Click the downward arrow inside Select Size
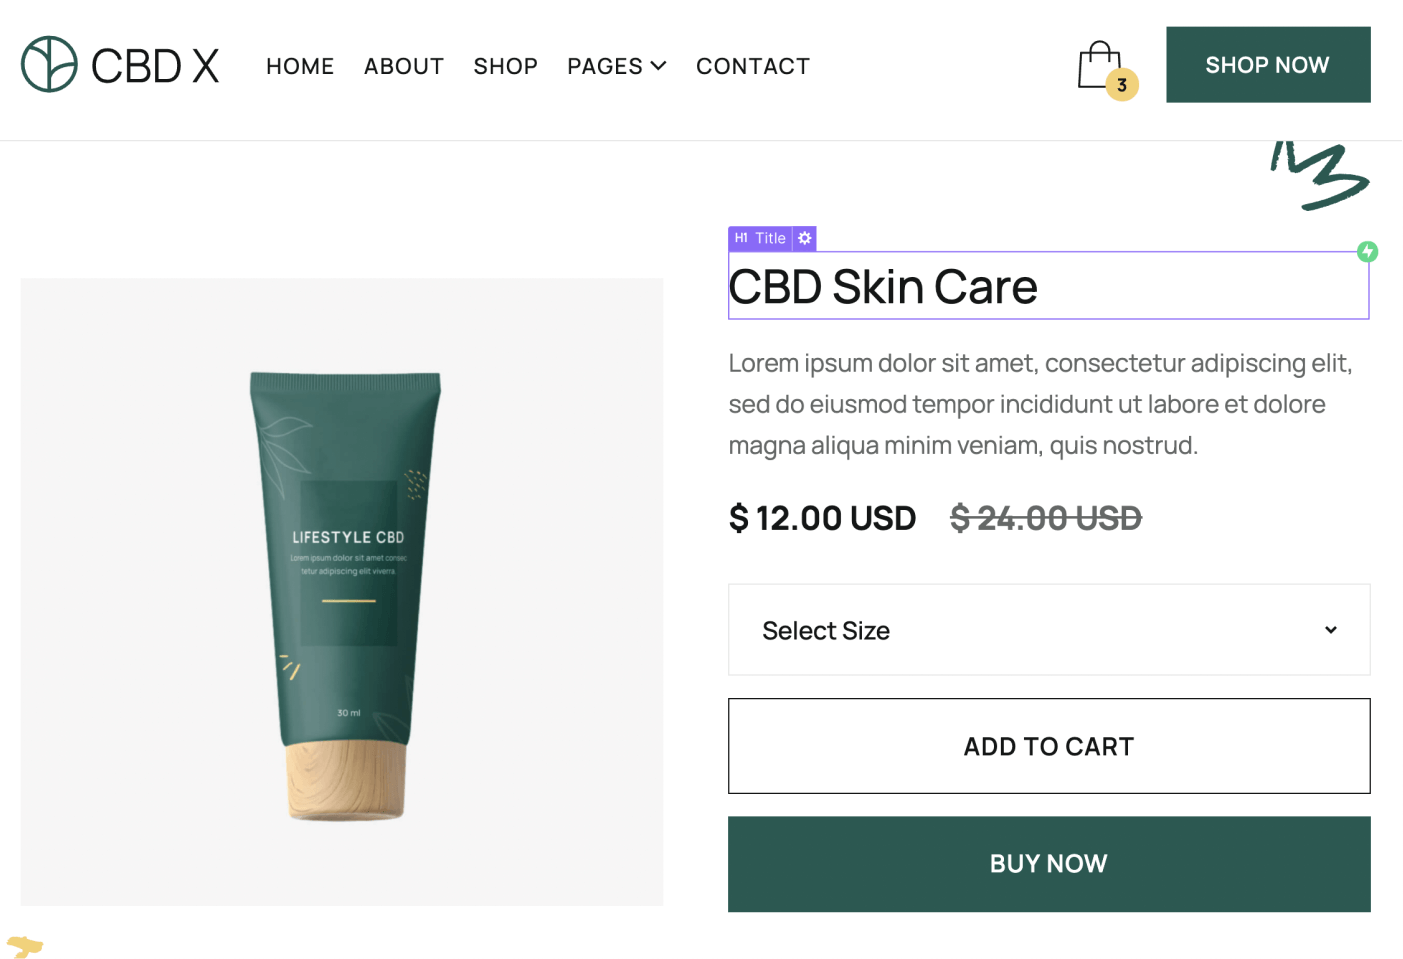The height and width of the screenshot is (959, 1403). pos(1331,630)
